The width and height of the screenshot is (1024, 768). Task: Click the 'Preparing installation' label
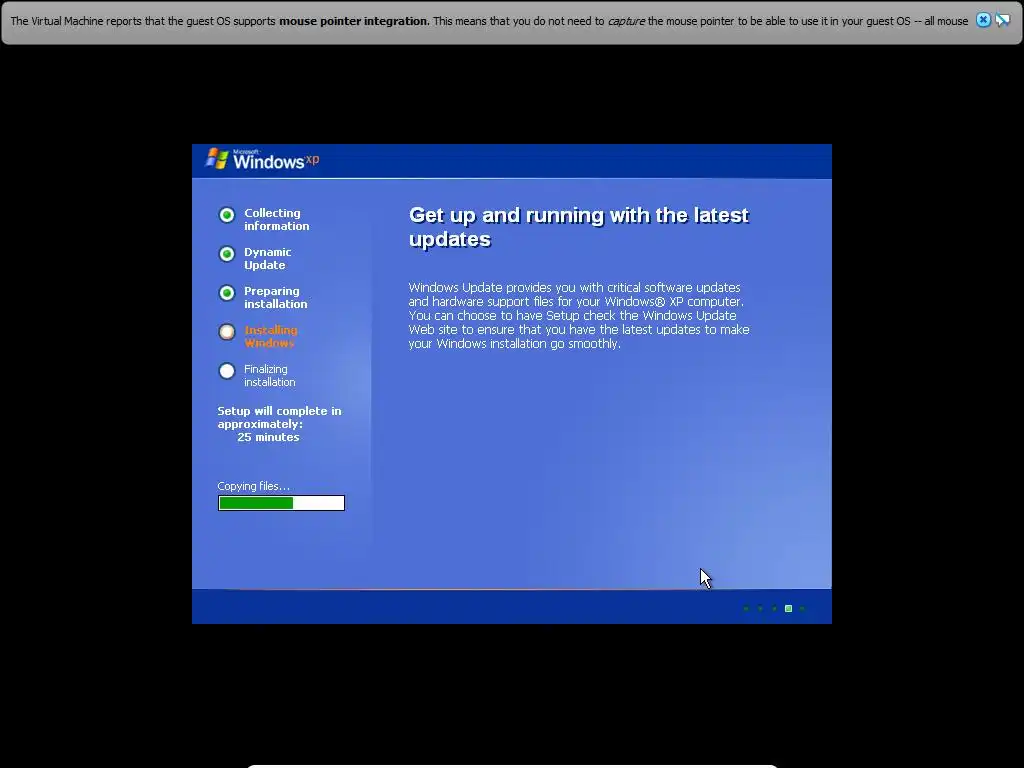(276, 297)
